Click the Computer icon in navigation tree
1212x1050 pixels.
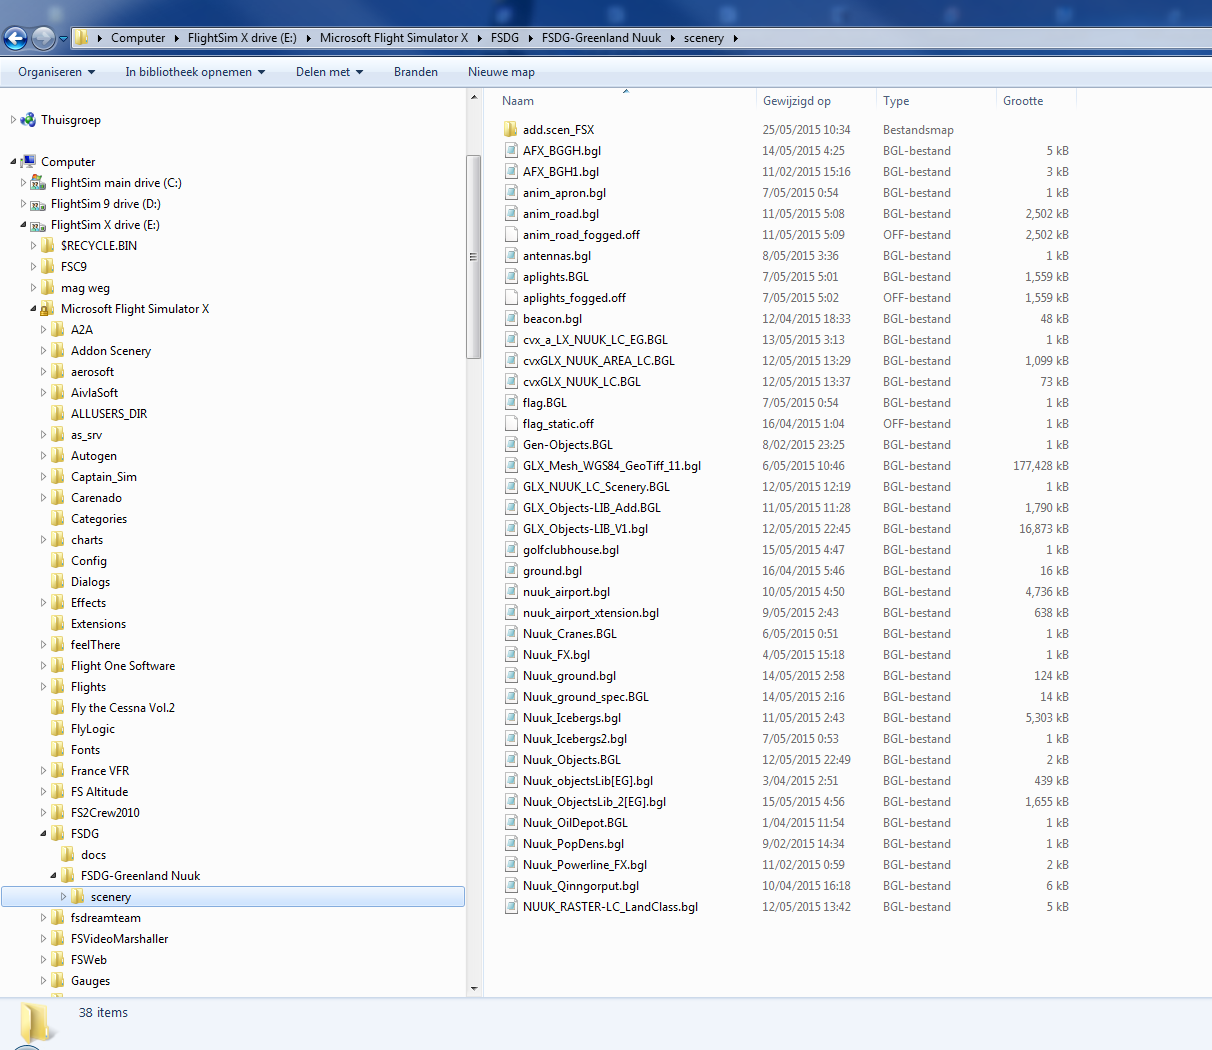tap(28, 162)
